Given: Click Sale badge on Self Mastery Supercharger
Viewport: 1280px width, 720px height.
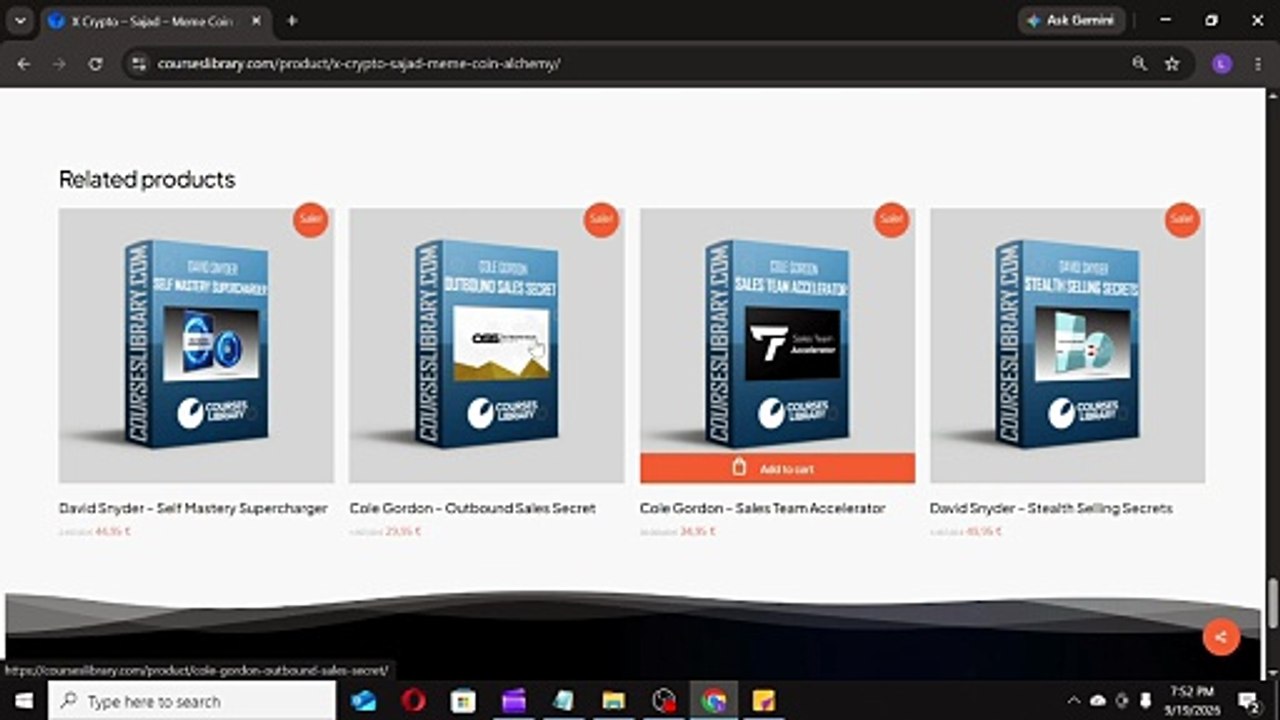Looking at the screenshot, I should 310,219.
